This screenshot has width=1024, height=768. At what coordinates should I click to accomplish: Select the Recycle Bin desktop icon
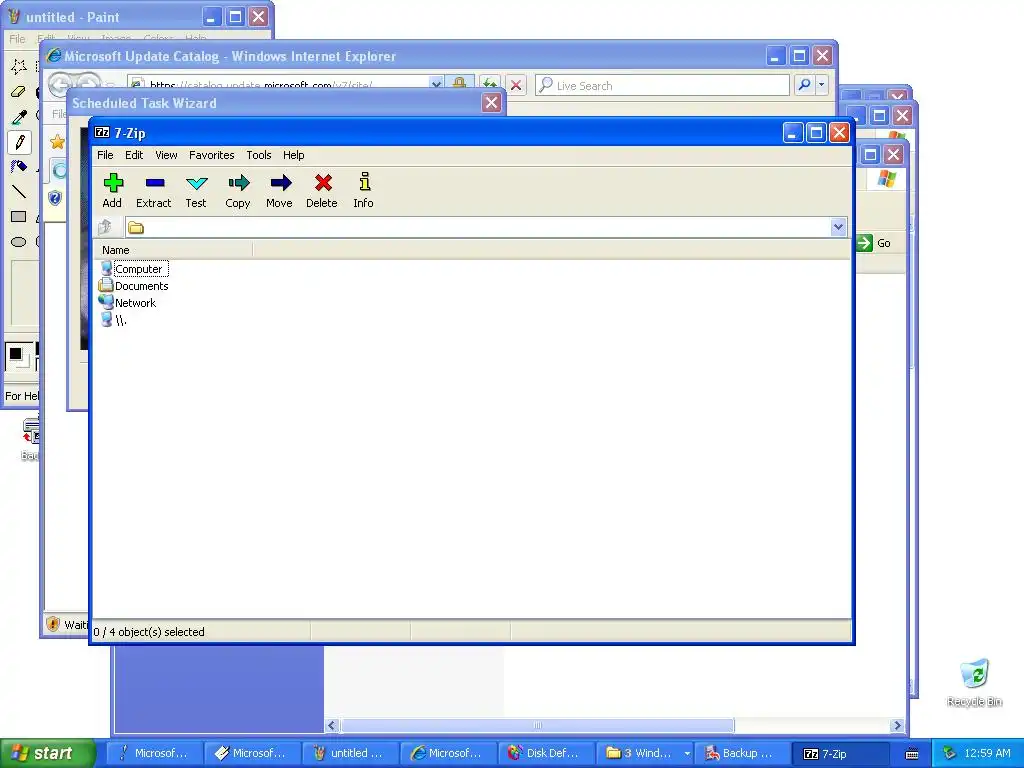point(974,682)
